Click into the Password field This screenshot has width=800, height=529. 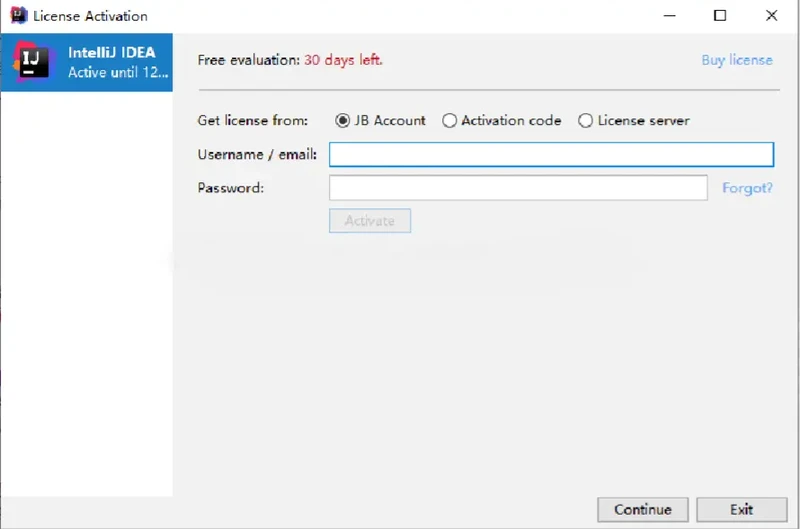pyautogui.click(x=518, y=188)
